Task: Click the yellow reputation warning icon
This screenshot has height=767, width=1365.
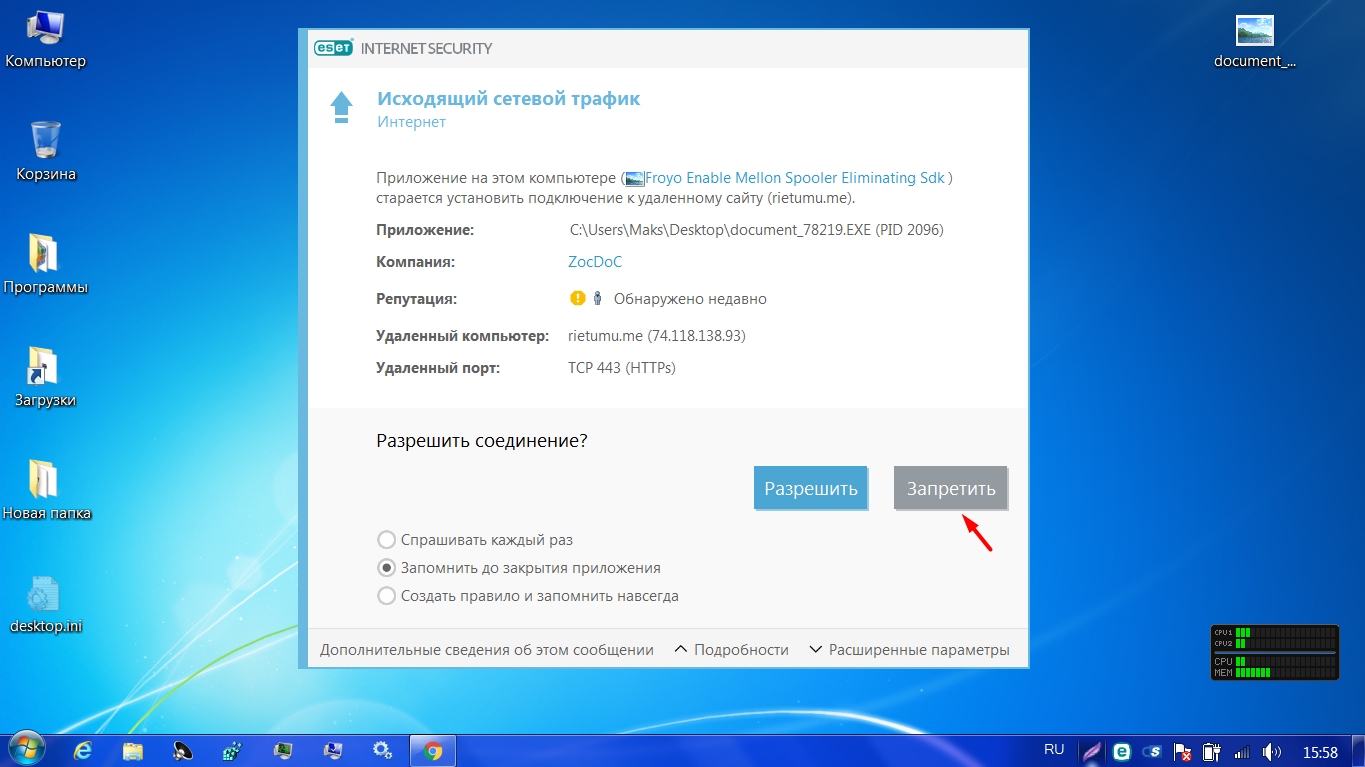Action: 577,298
